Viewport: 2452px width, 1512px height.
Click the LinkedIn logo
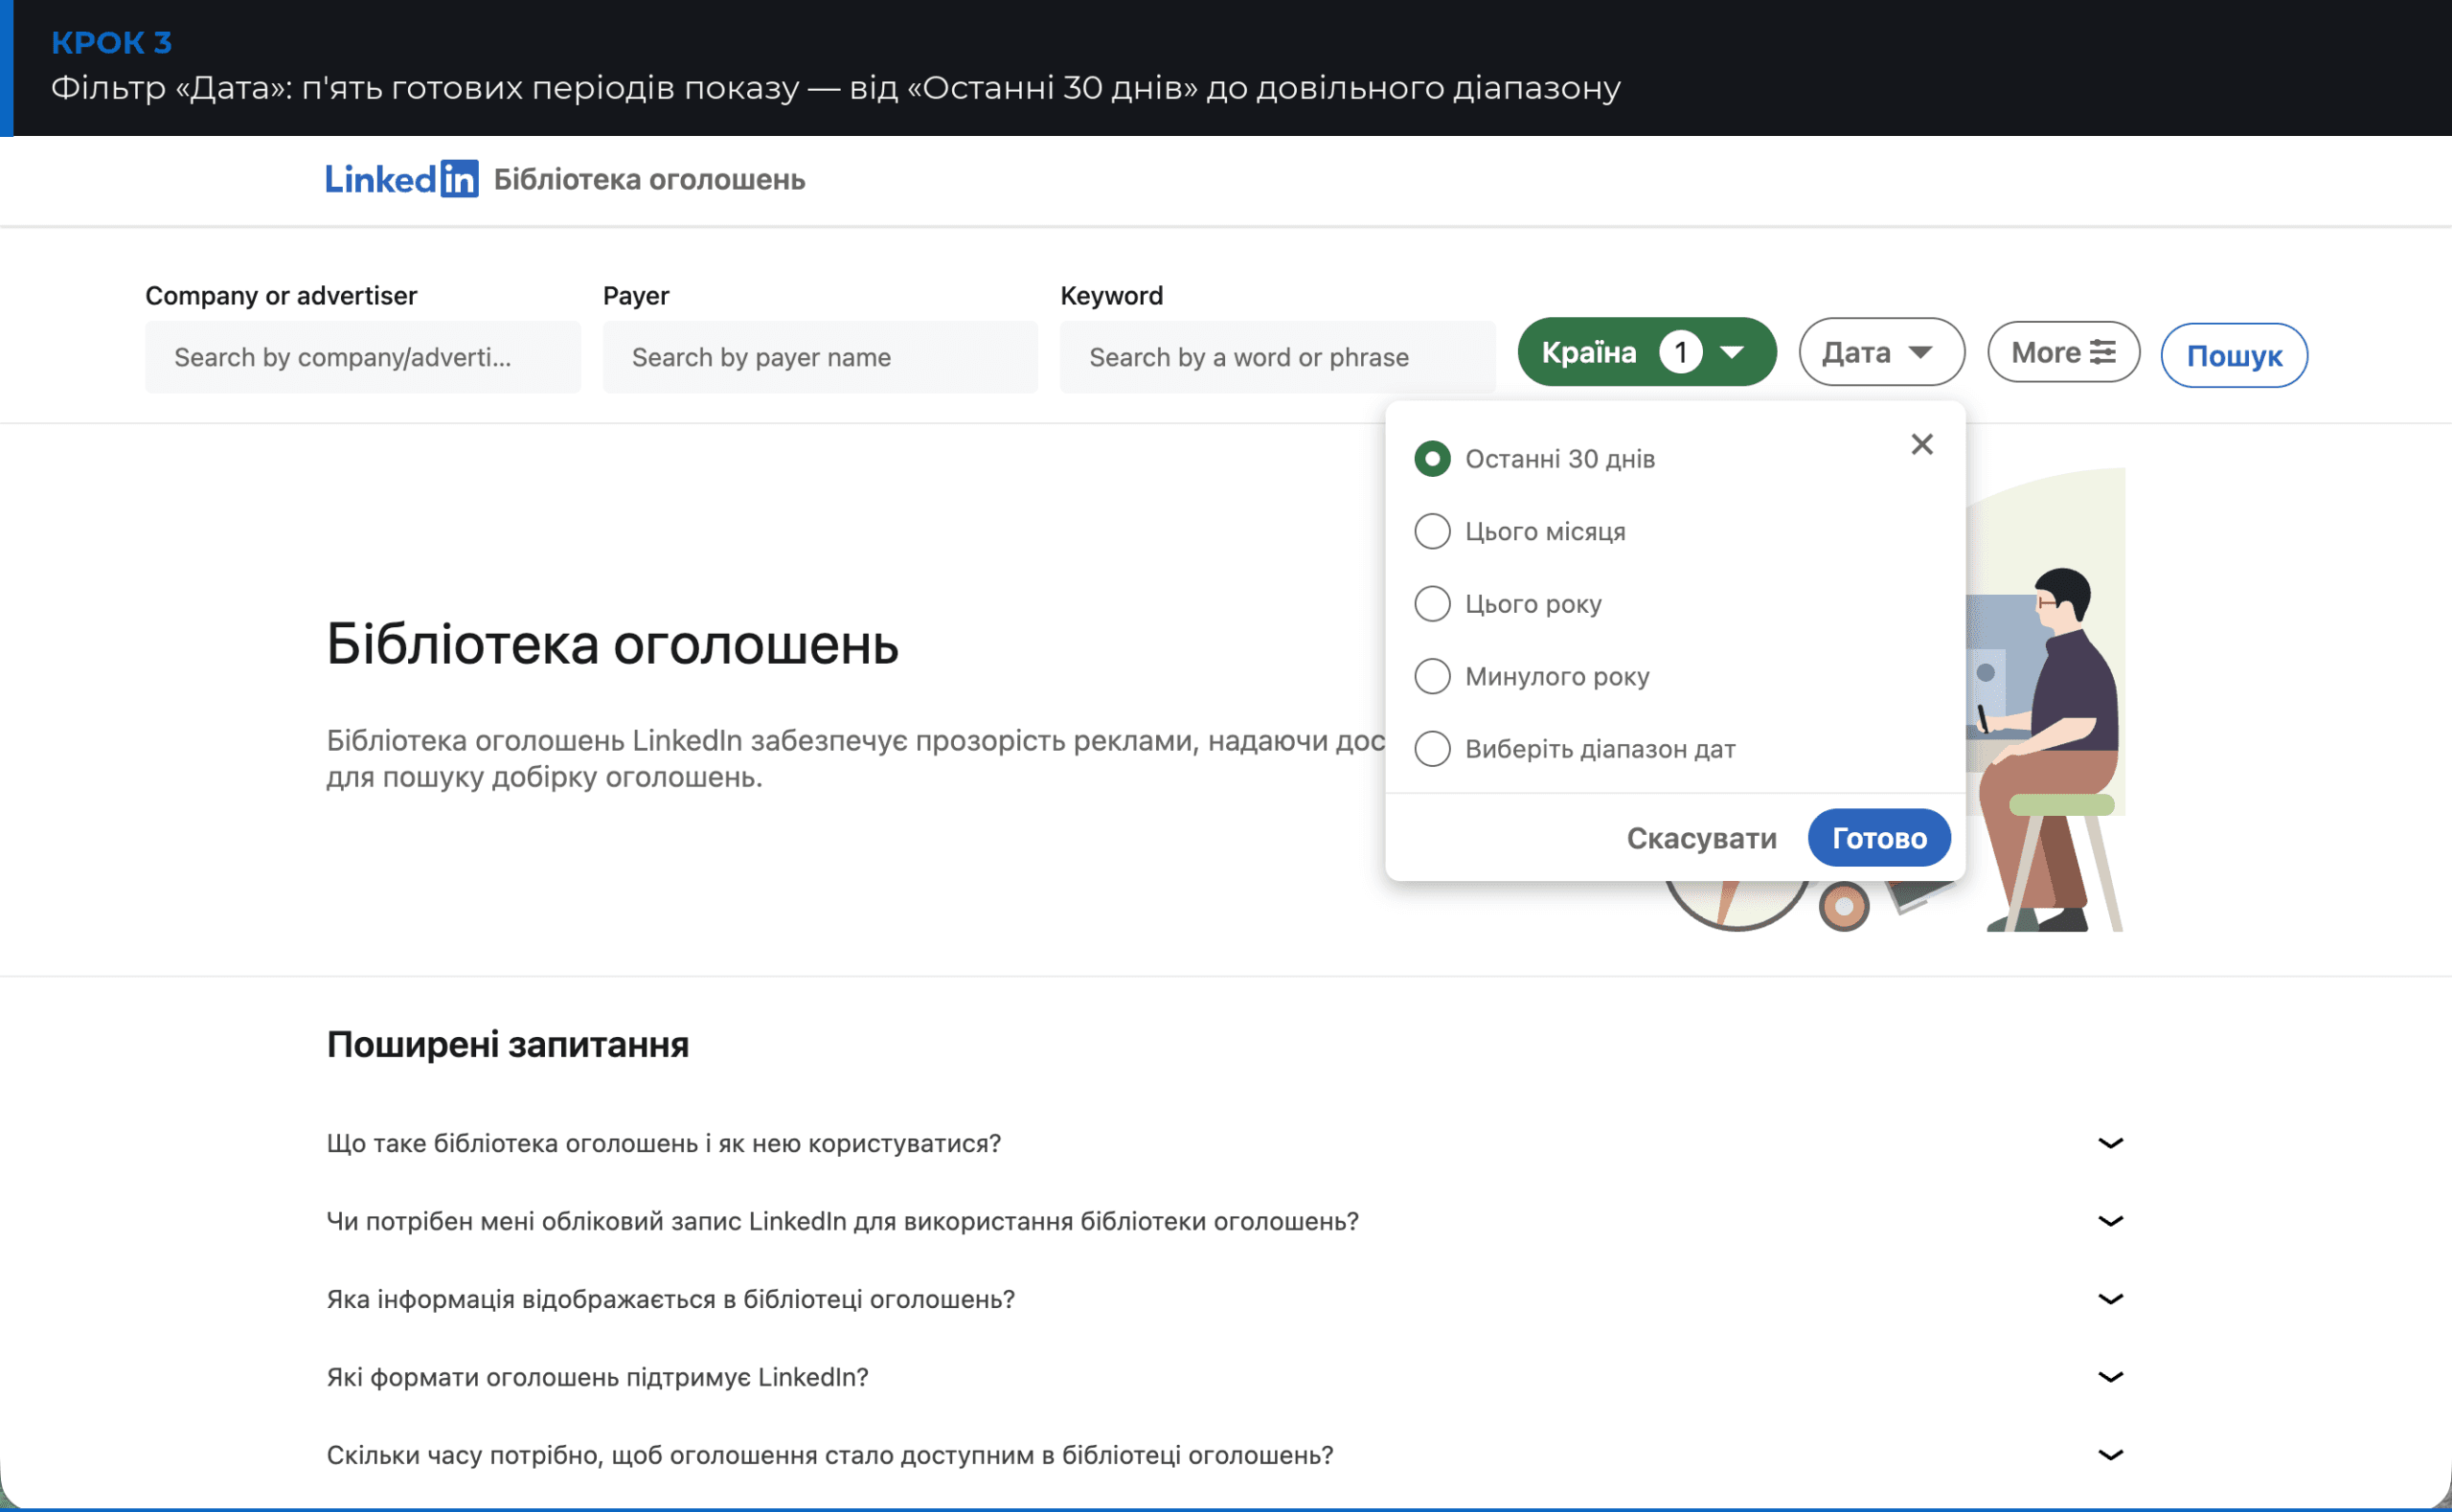401,179
